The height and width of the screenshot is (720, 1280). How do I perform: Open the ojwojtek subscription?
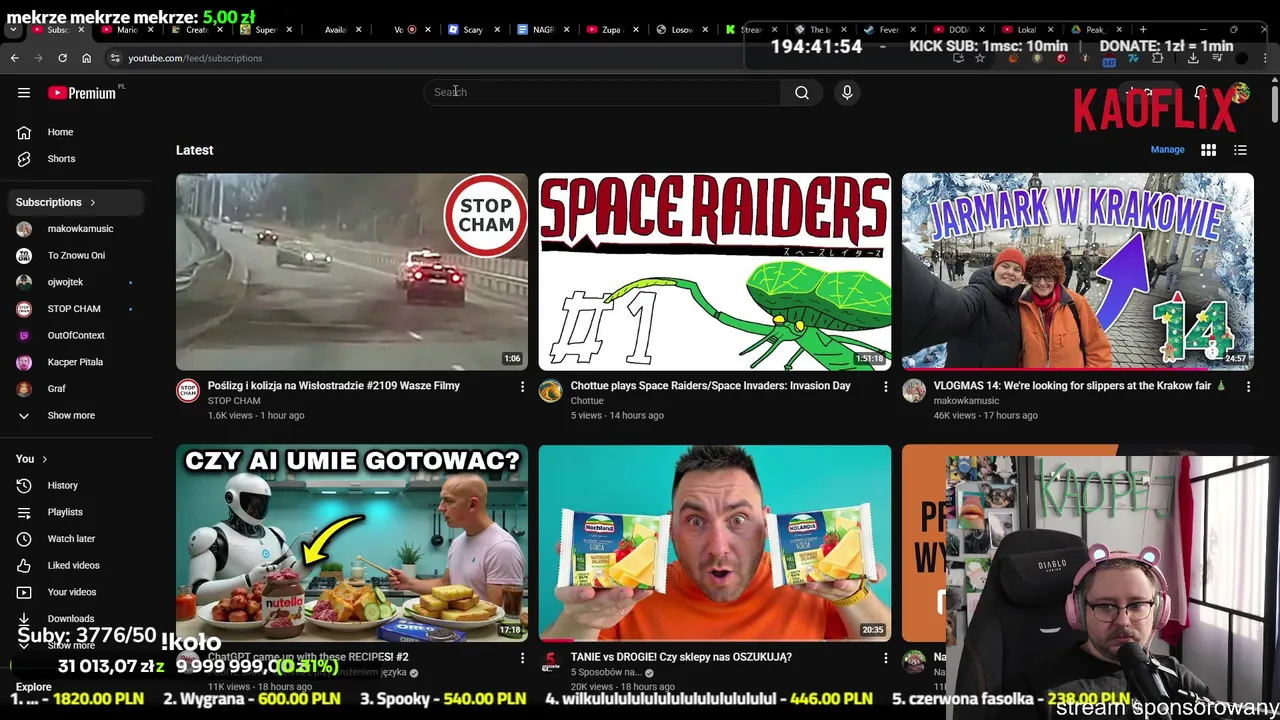pos(76,282)
